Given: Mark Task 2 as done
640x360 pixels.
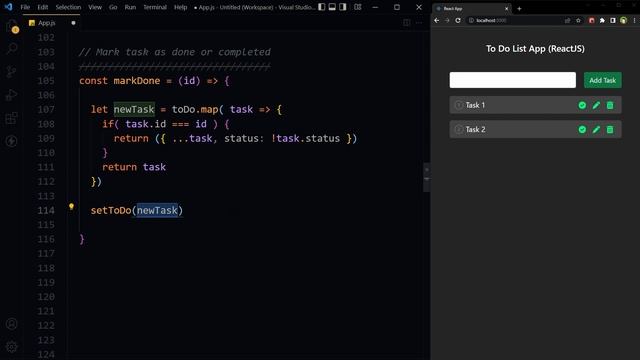Looking at the screenshot, I should [x=582, y=129].
